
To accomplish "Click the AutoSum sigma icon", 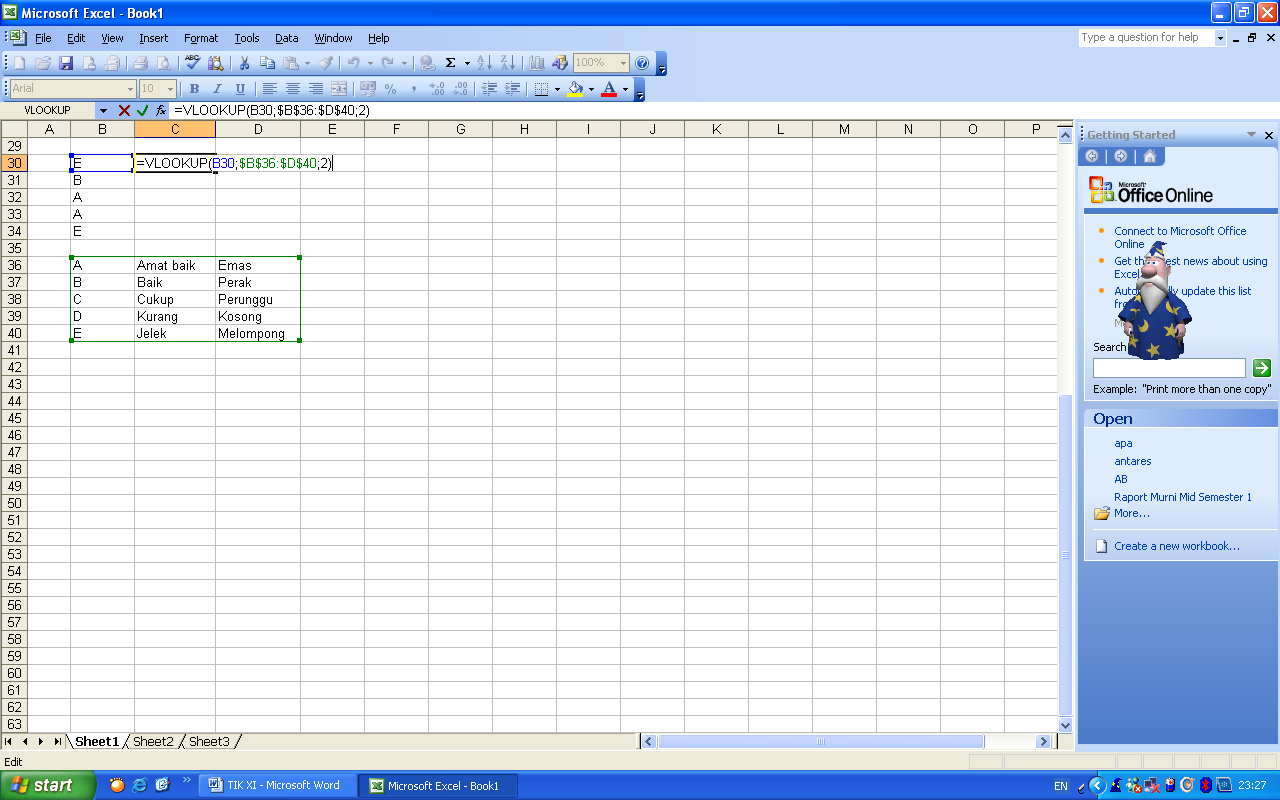I will coord(451,63).
